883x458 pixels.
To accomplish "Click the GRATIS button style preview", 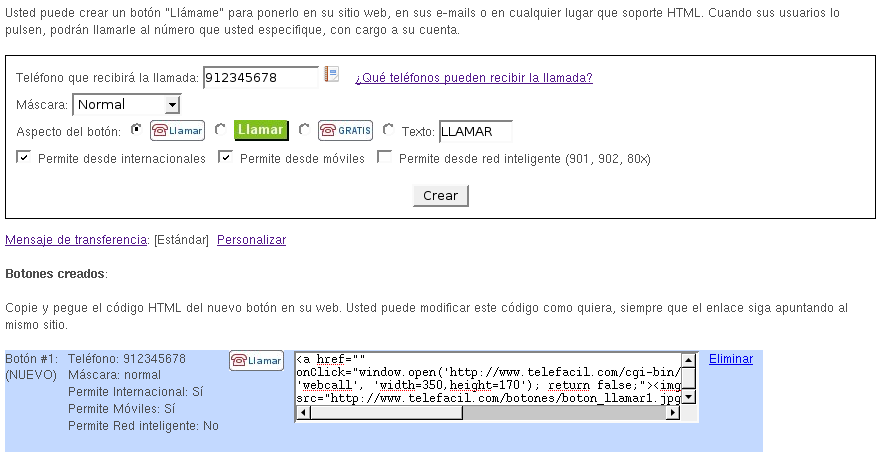I will point(345,130).
